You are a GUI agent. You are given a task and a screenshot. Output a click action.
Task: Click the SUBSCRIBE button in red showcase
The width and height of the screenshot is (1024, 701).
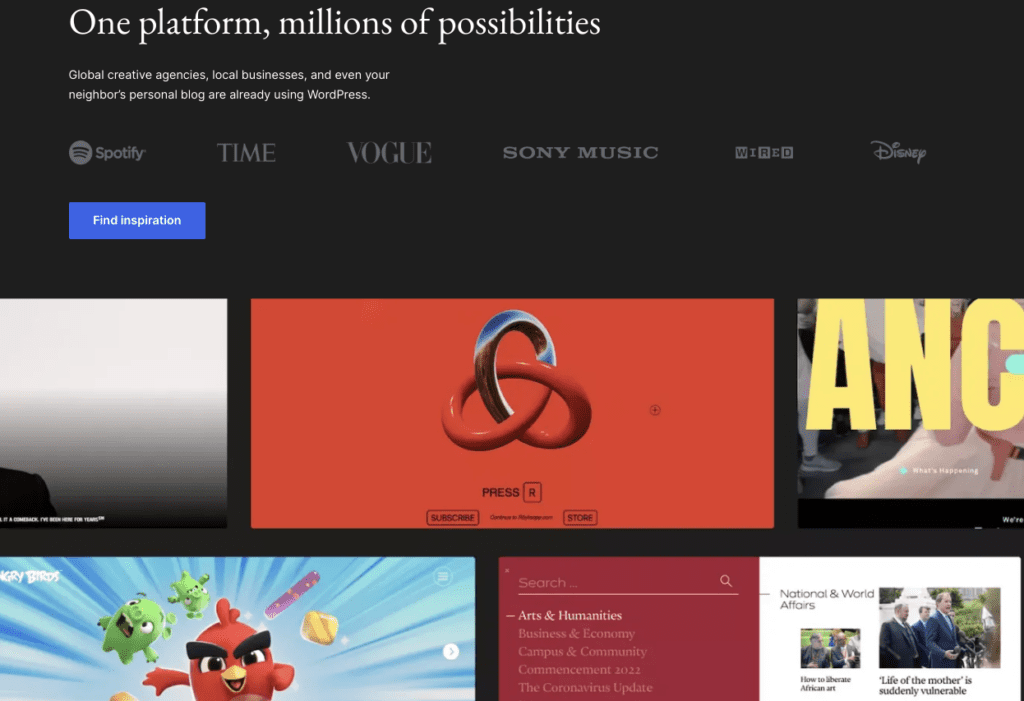(x=453, y=517)
